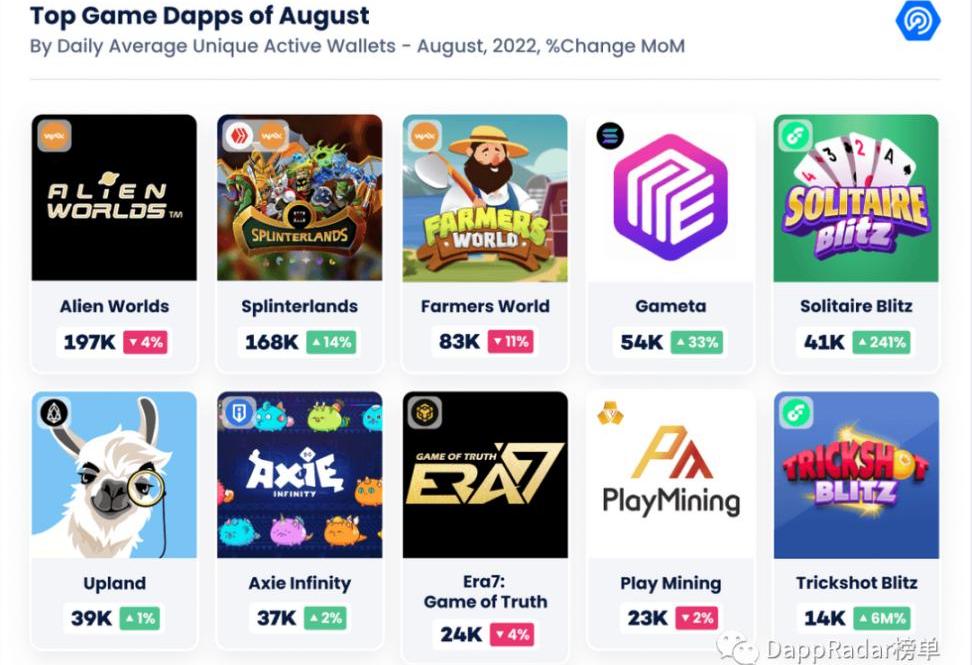Viewport: 972px width, 665px height.
Task: Click the Upland title link
Action: 114,583
